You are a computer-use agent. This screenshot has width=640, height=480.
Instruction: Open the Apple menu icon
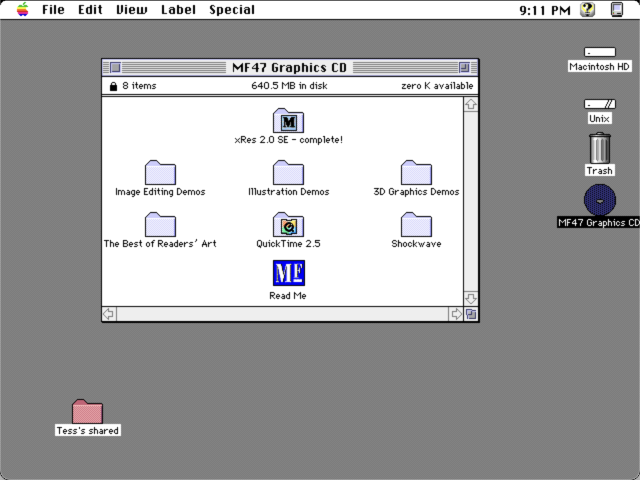click(x=23, y=9)
